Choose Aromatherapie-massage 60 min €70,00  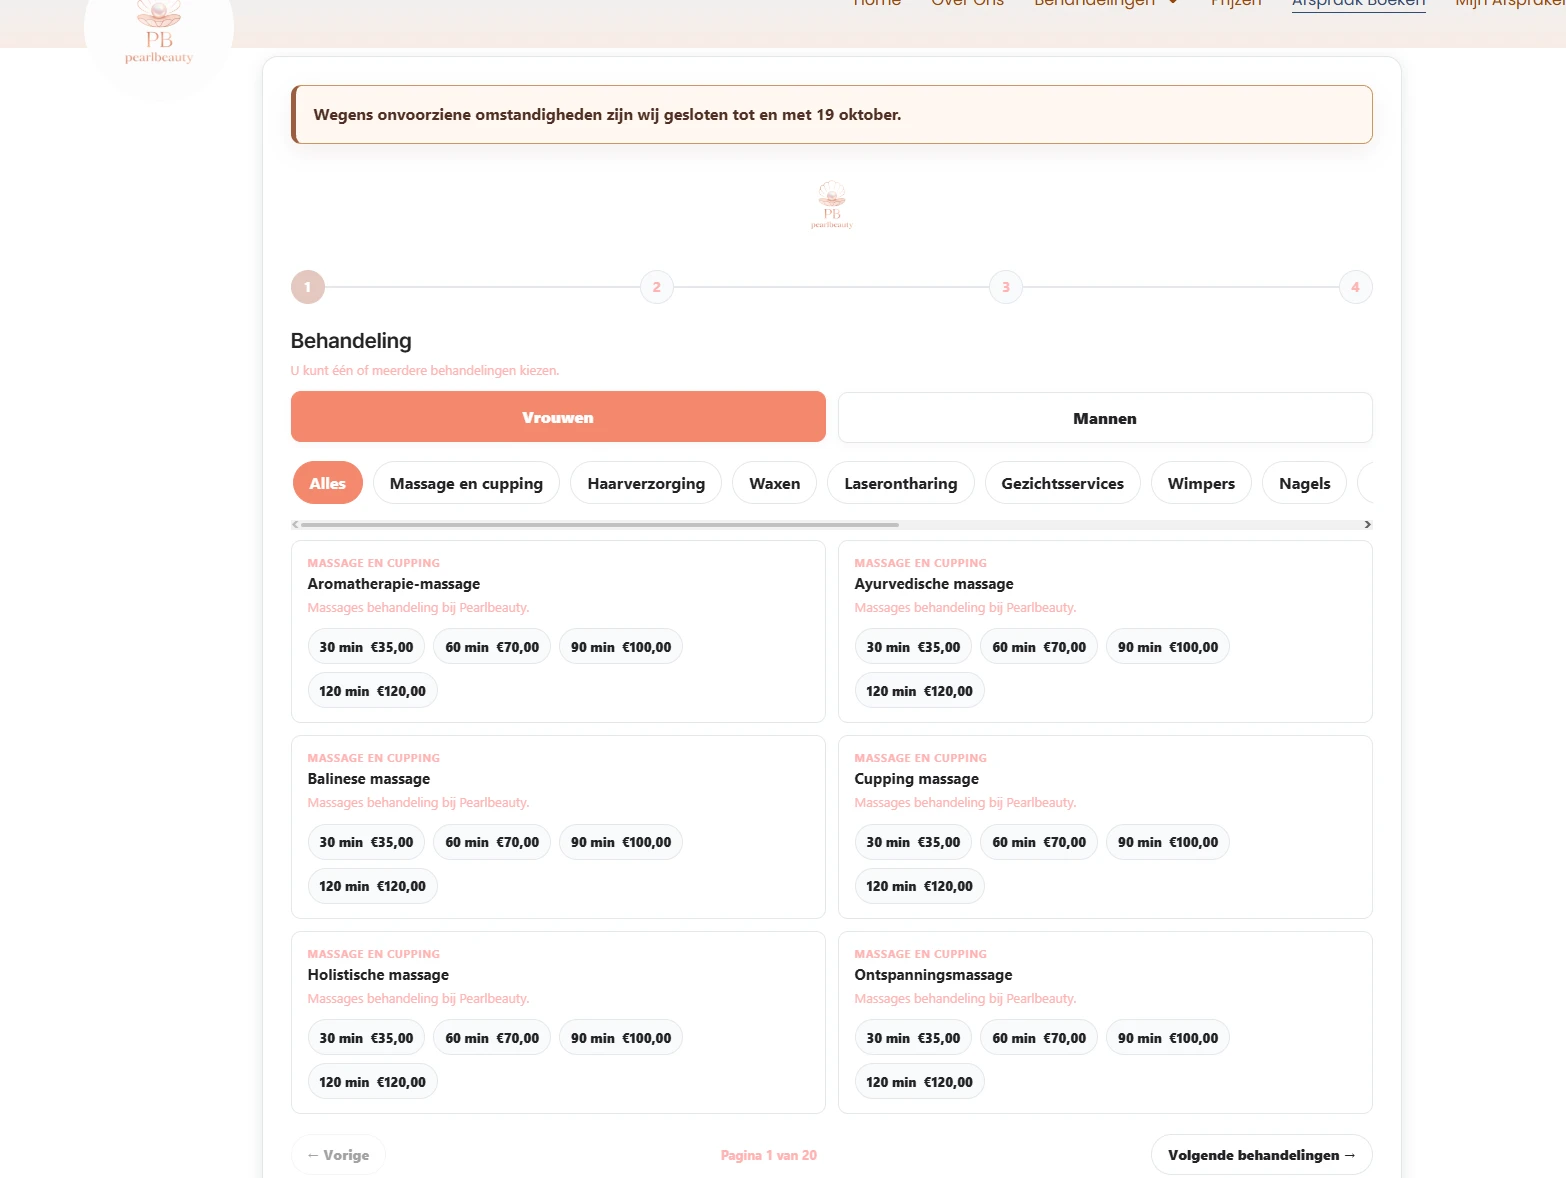pyautogui.click(x=492, y=647)
